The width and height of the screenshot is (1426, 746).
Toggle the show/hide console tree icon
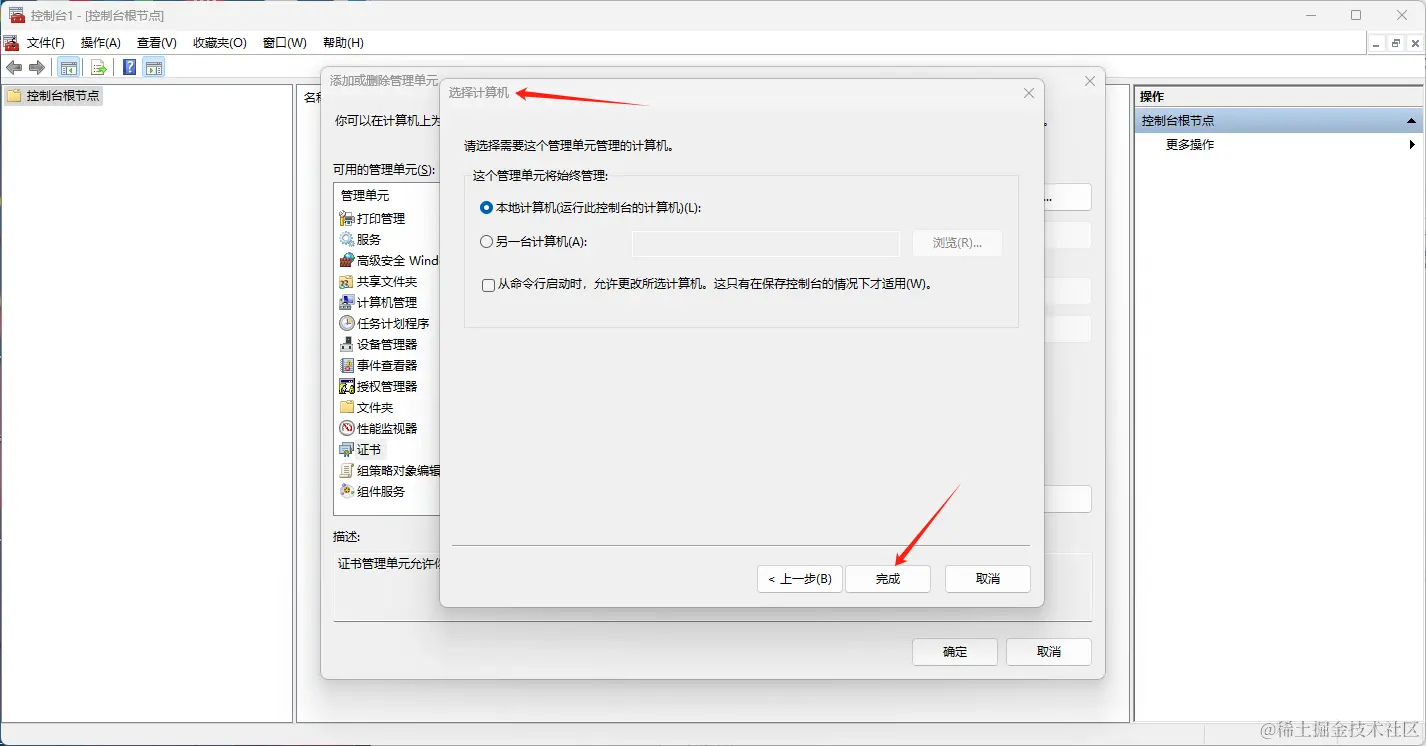pos(69,67)
